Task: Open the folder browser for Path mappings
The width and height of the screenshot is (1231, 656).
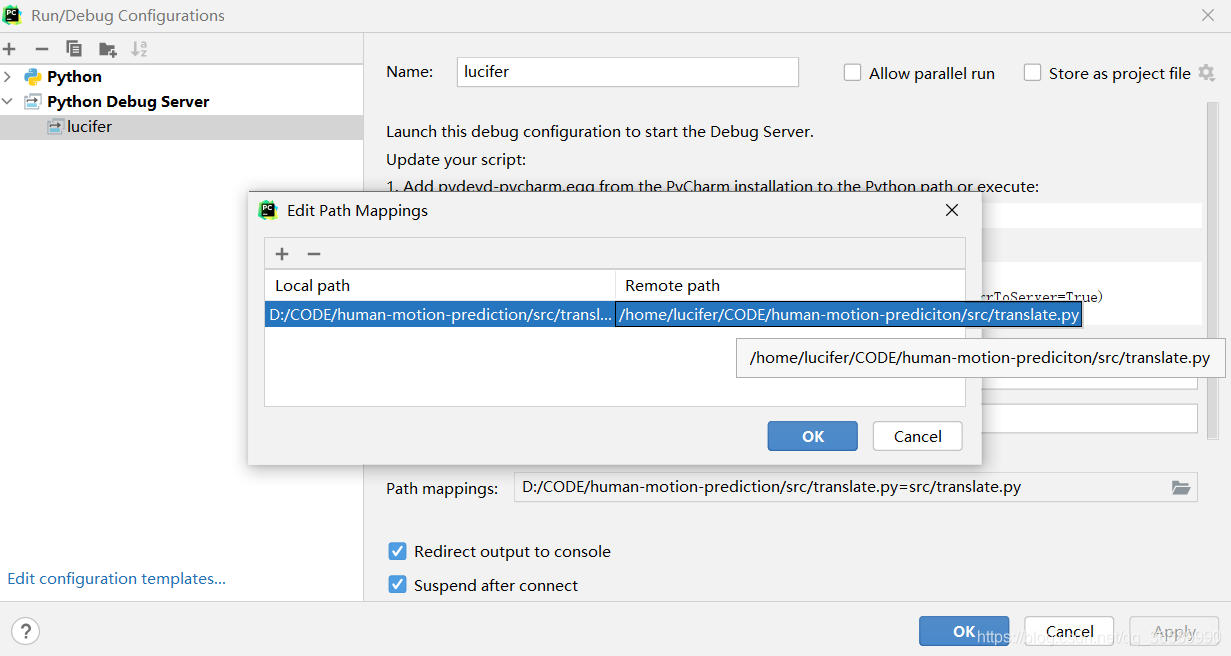Action: [x=1181, y=487]
